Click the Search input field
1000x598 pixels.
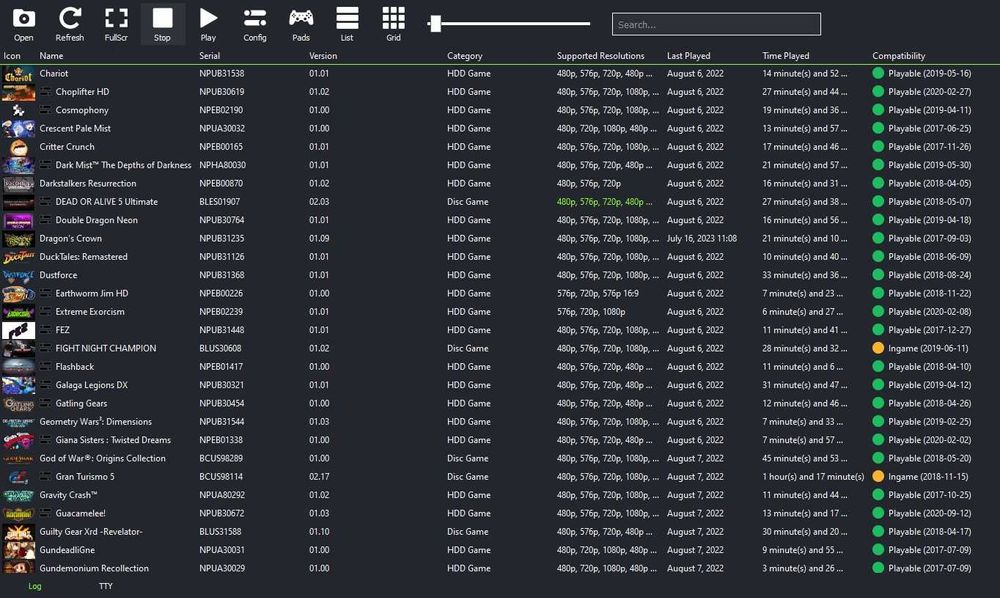pos(716,24)
